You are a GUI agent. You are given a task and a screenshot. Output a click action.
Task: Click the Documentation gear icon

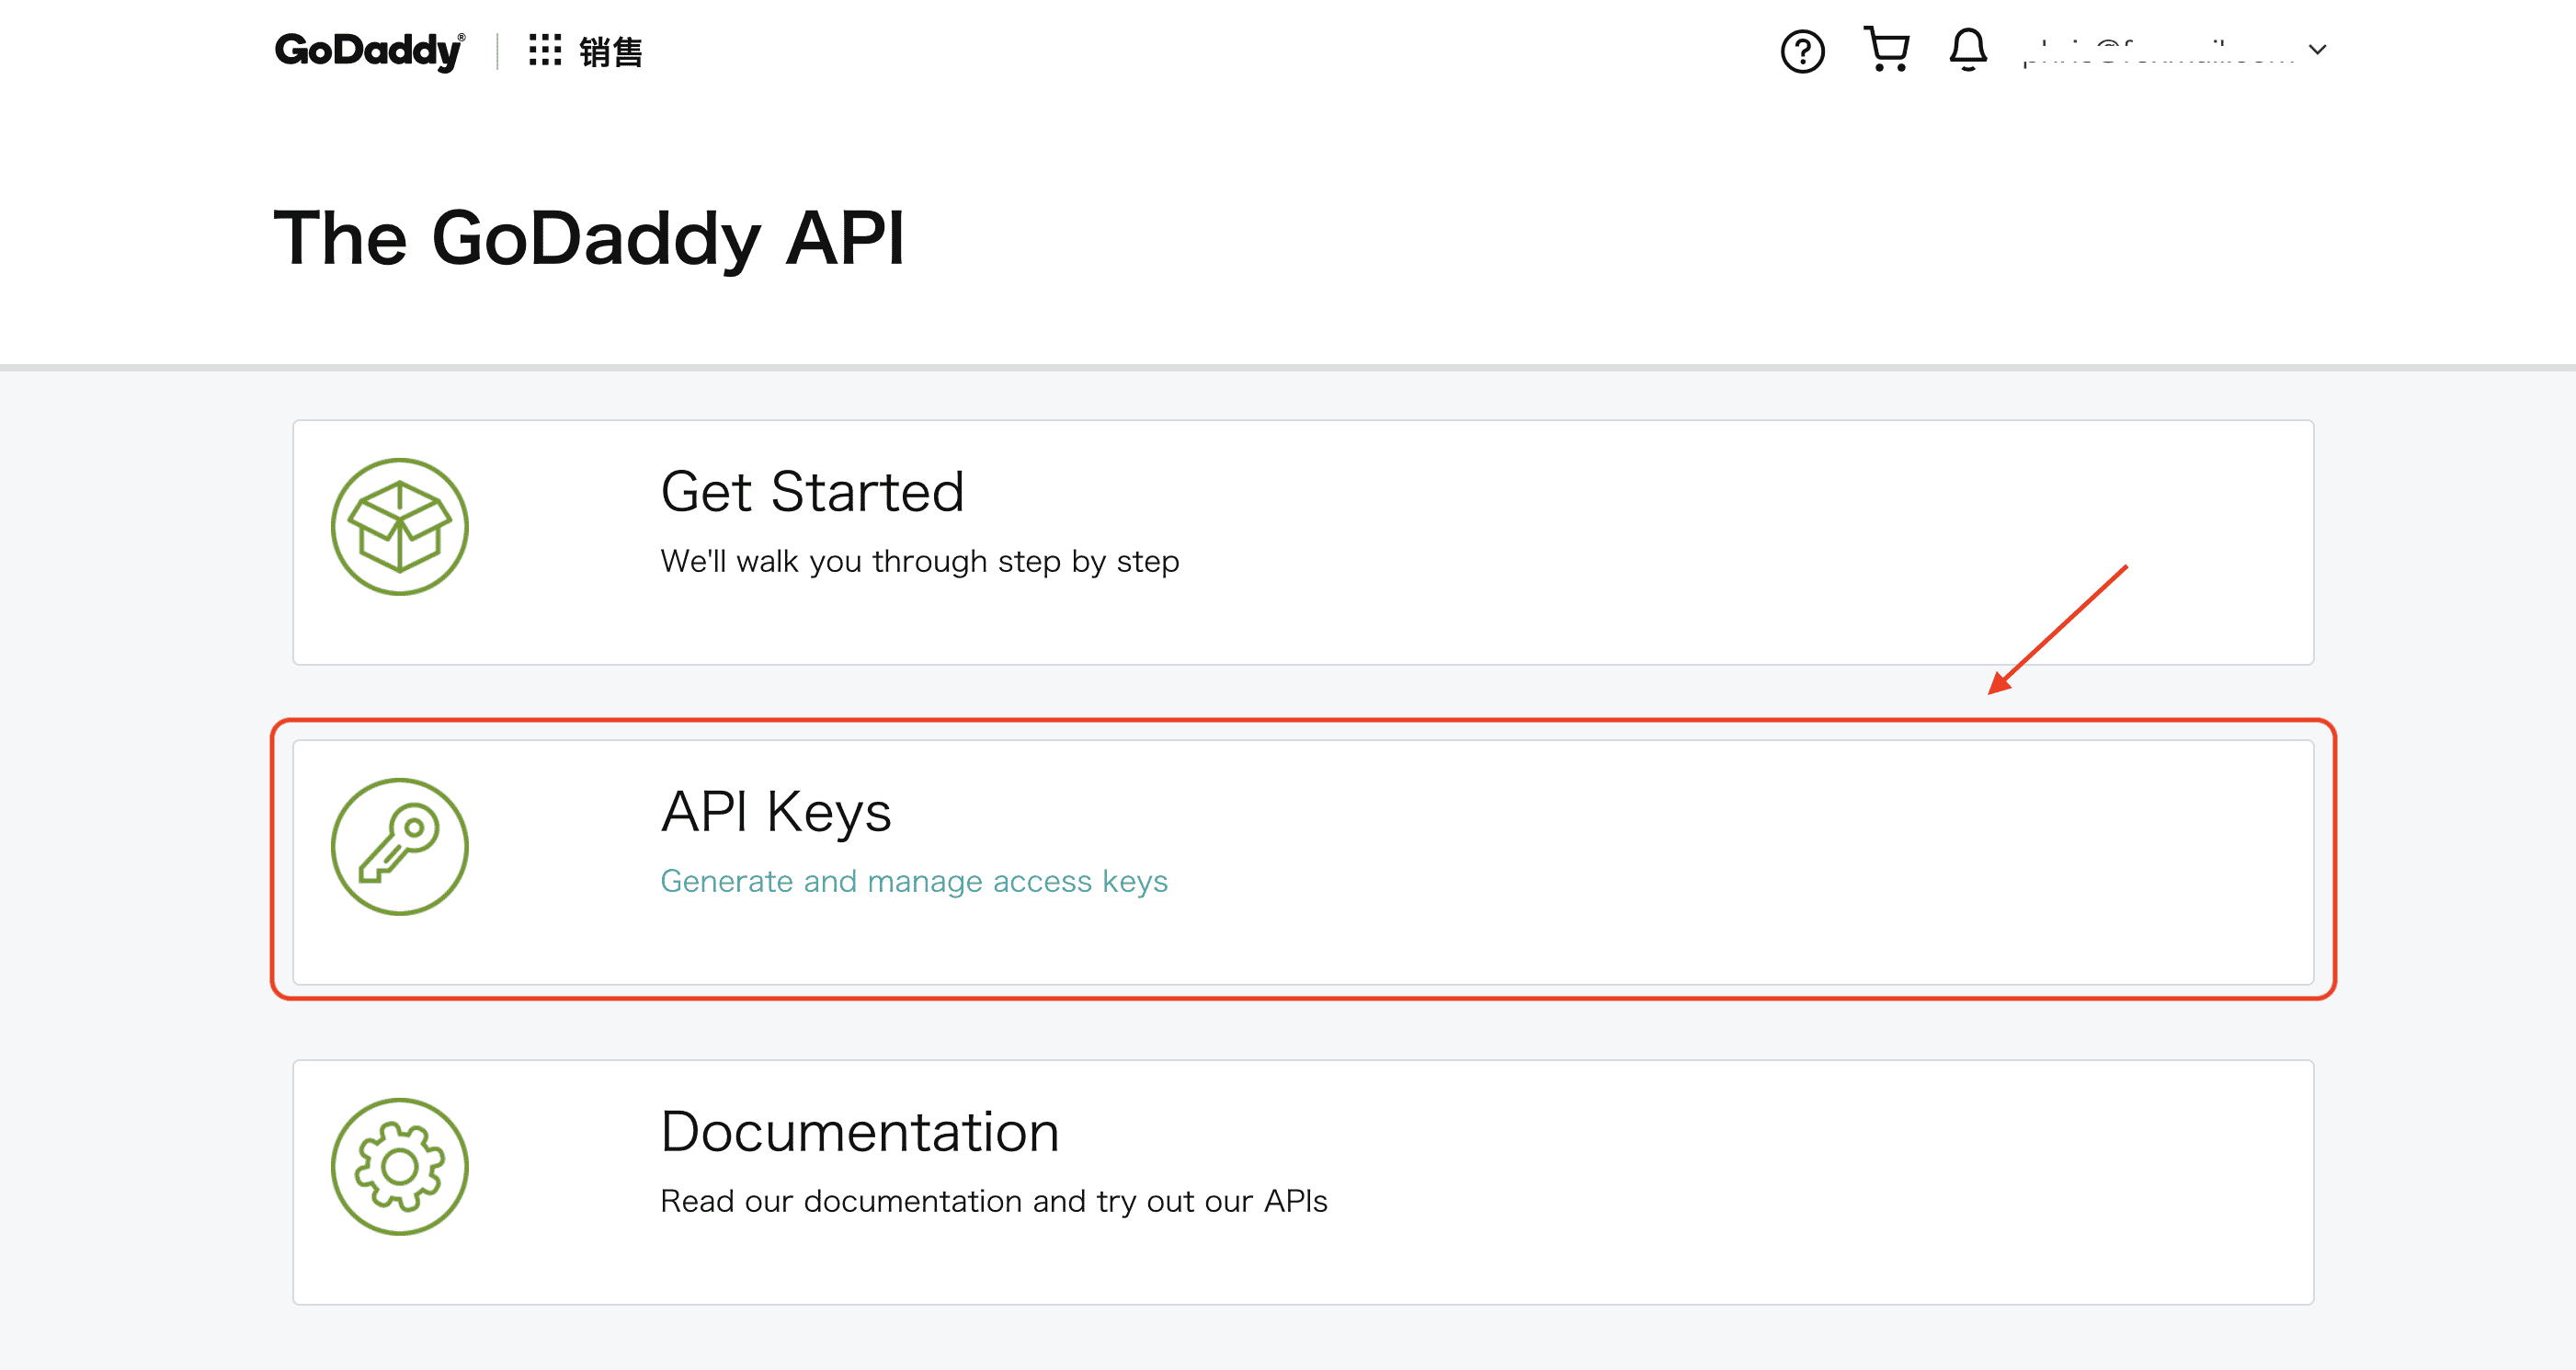pos(400,1167)
